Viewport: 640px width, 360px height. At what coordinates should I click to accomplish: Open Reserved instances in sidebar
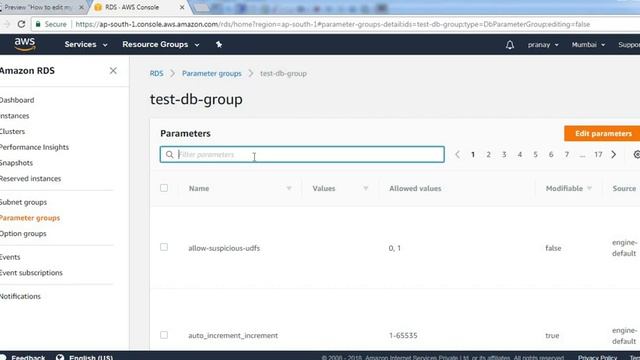click(x=31, y=179)
